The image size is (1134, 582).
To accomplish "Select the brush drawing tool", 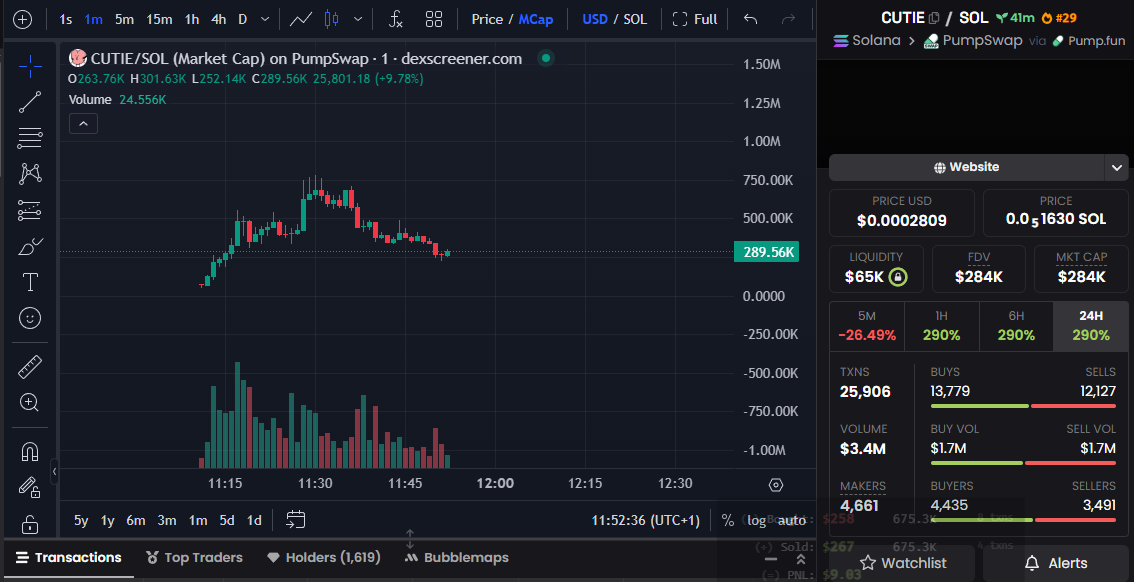I will [x=30, y=247].
